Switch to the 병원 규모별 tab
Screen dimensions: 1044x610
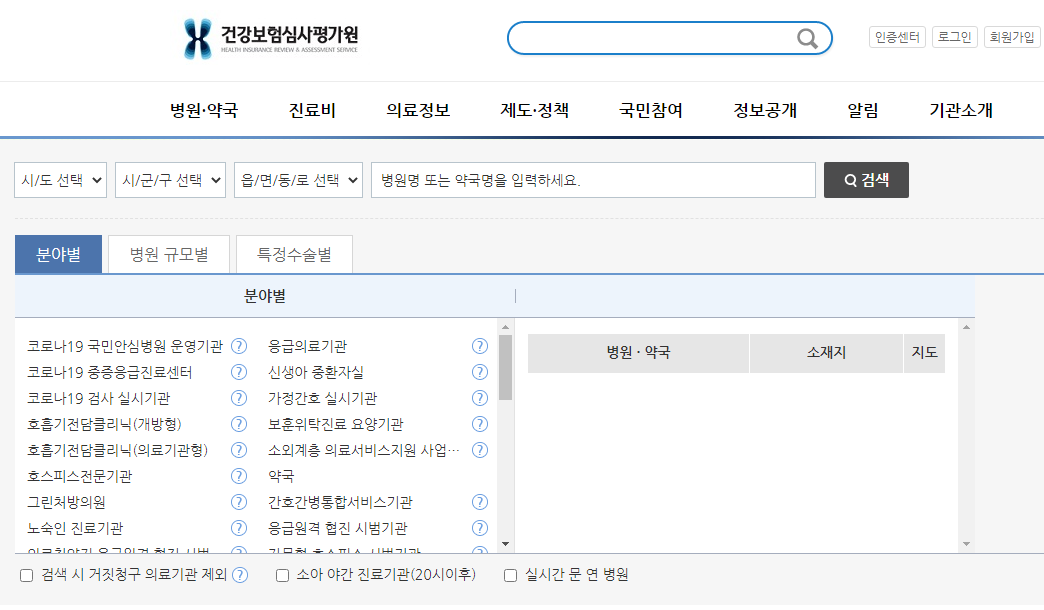169,255
